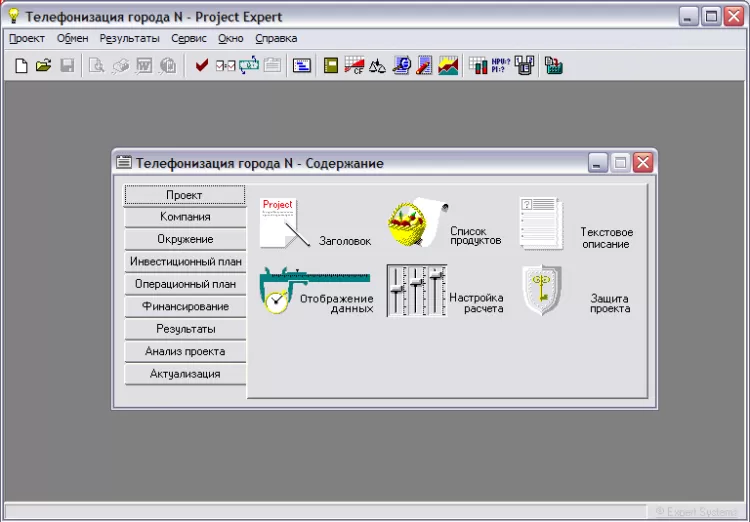Click the NPV PI question icon
The height and width of the screenshot is (522, 750).
501,66
